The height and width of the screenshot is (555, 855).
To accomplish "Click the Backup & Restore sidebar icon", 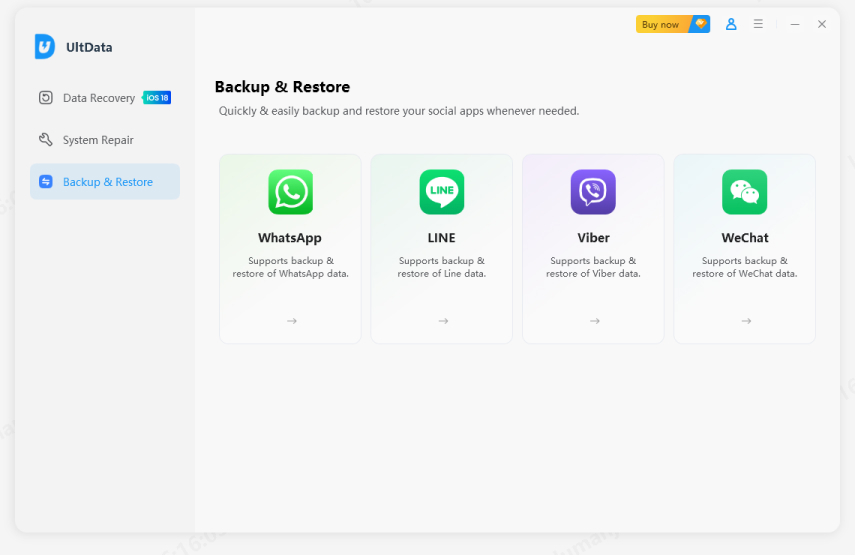I will 46,182.
